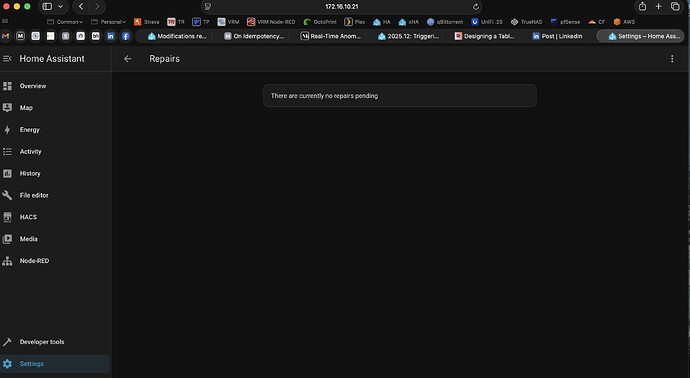Toggle the Safari sidebar

pos(47,6)
